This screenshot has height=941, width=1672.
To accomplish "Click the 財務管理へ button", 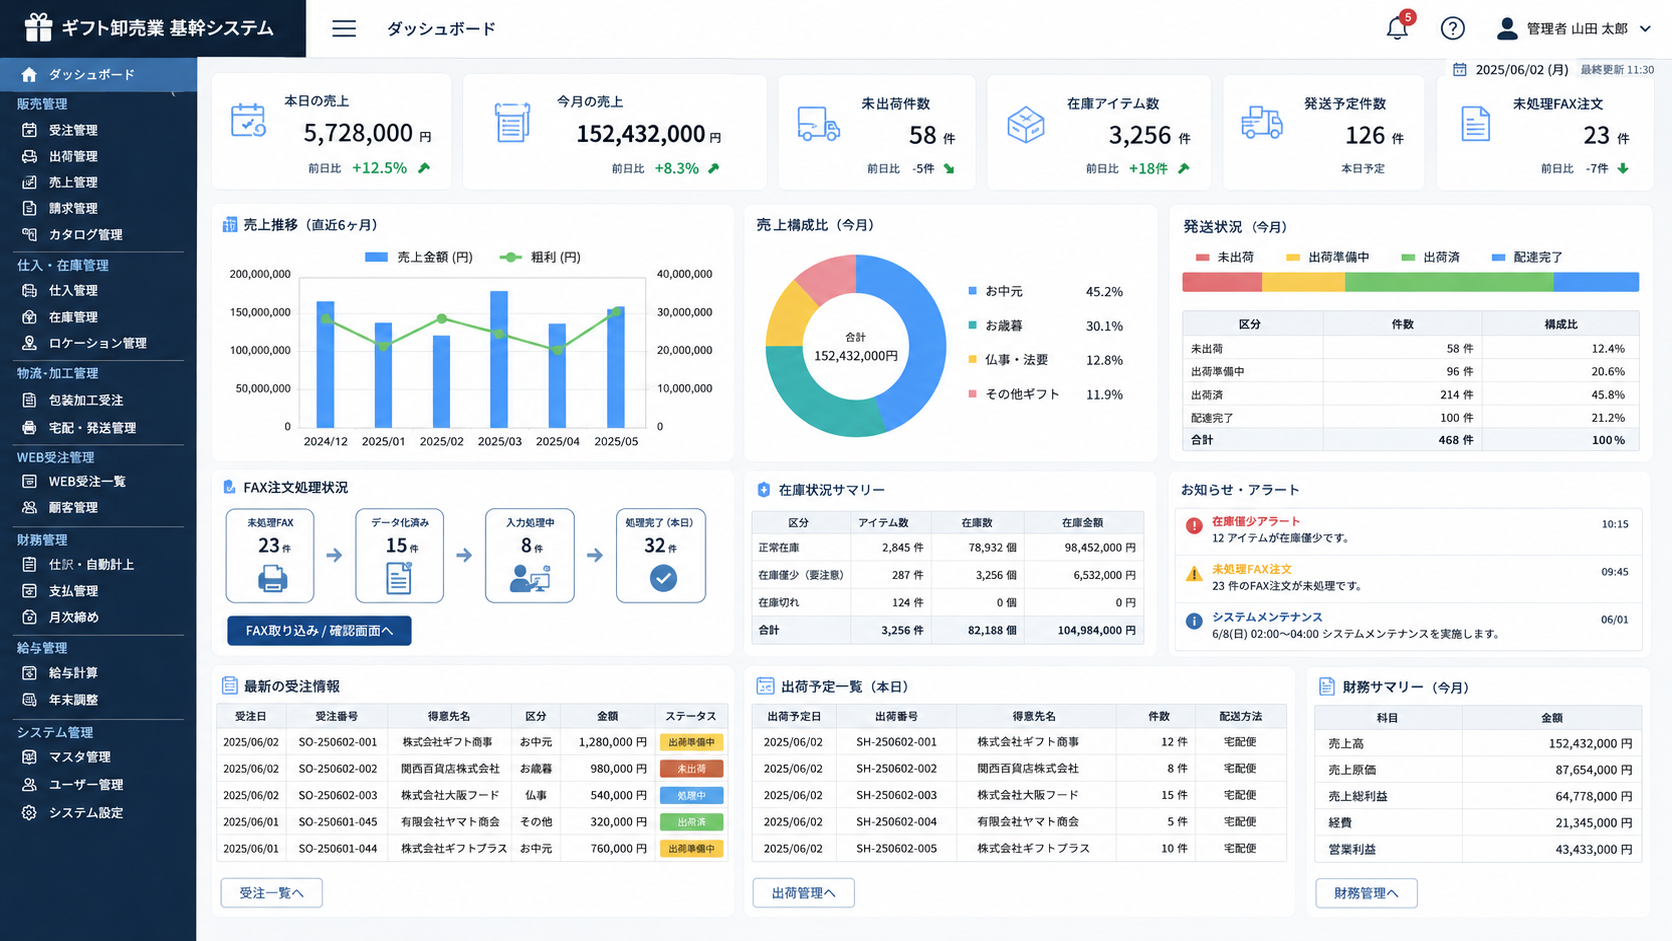I will tap(1366, 893).
